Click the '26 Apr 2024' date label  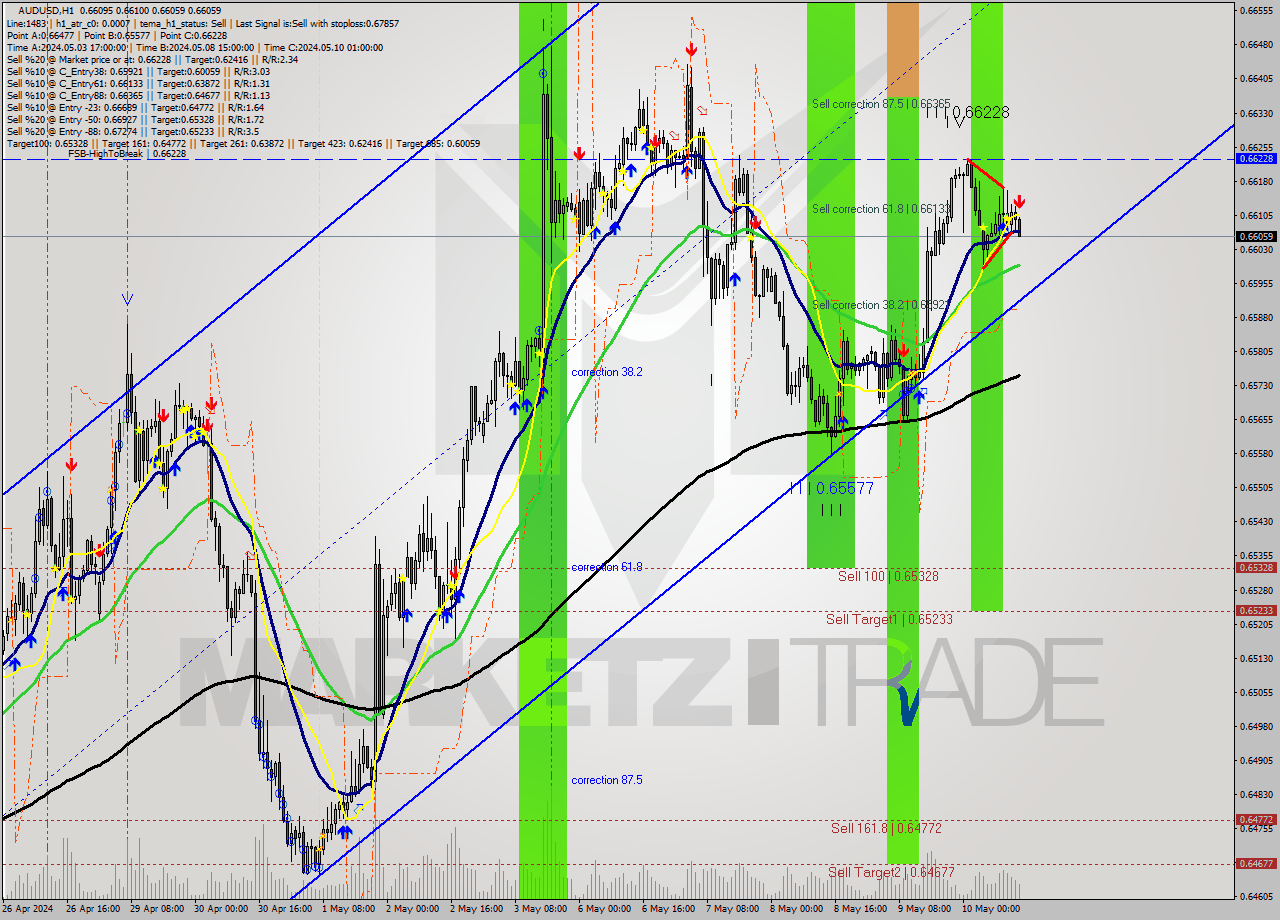tap(28, 909)
